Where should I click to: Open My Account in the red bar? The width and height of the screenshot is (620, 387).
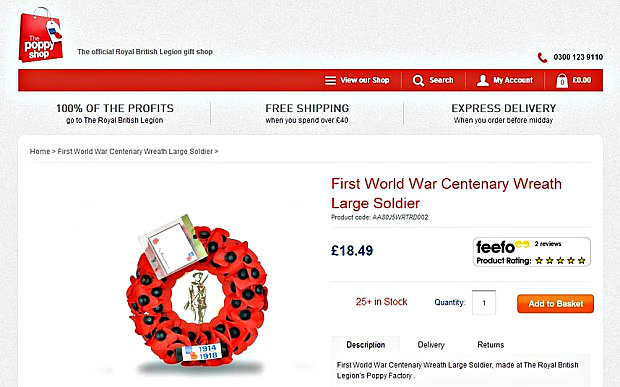click(x=513, y=80)
